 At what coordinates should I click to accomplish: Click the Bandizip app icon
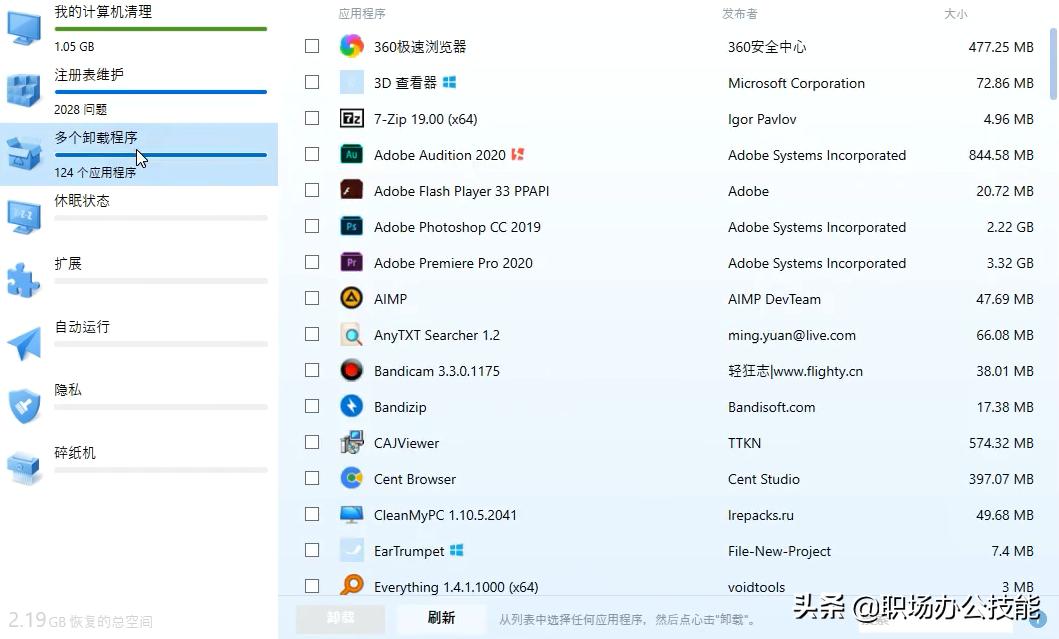[x=351, y=406]
